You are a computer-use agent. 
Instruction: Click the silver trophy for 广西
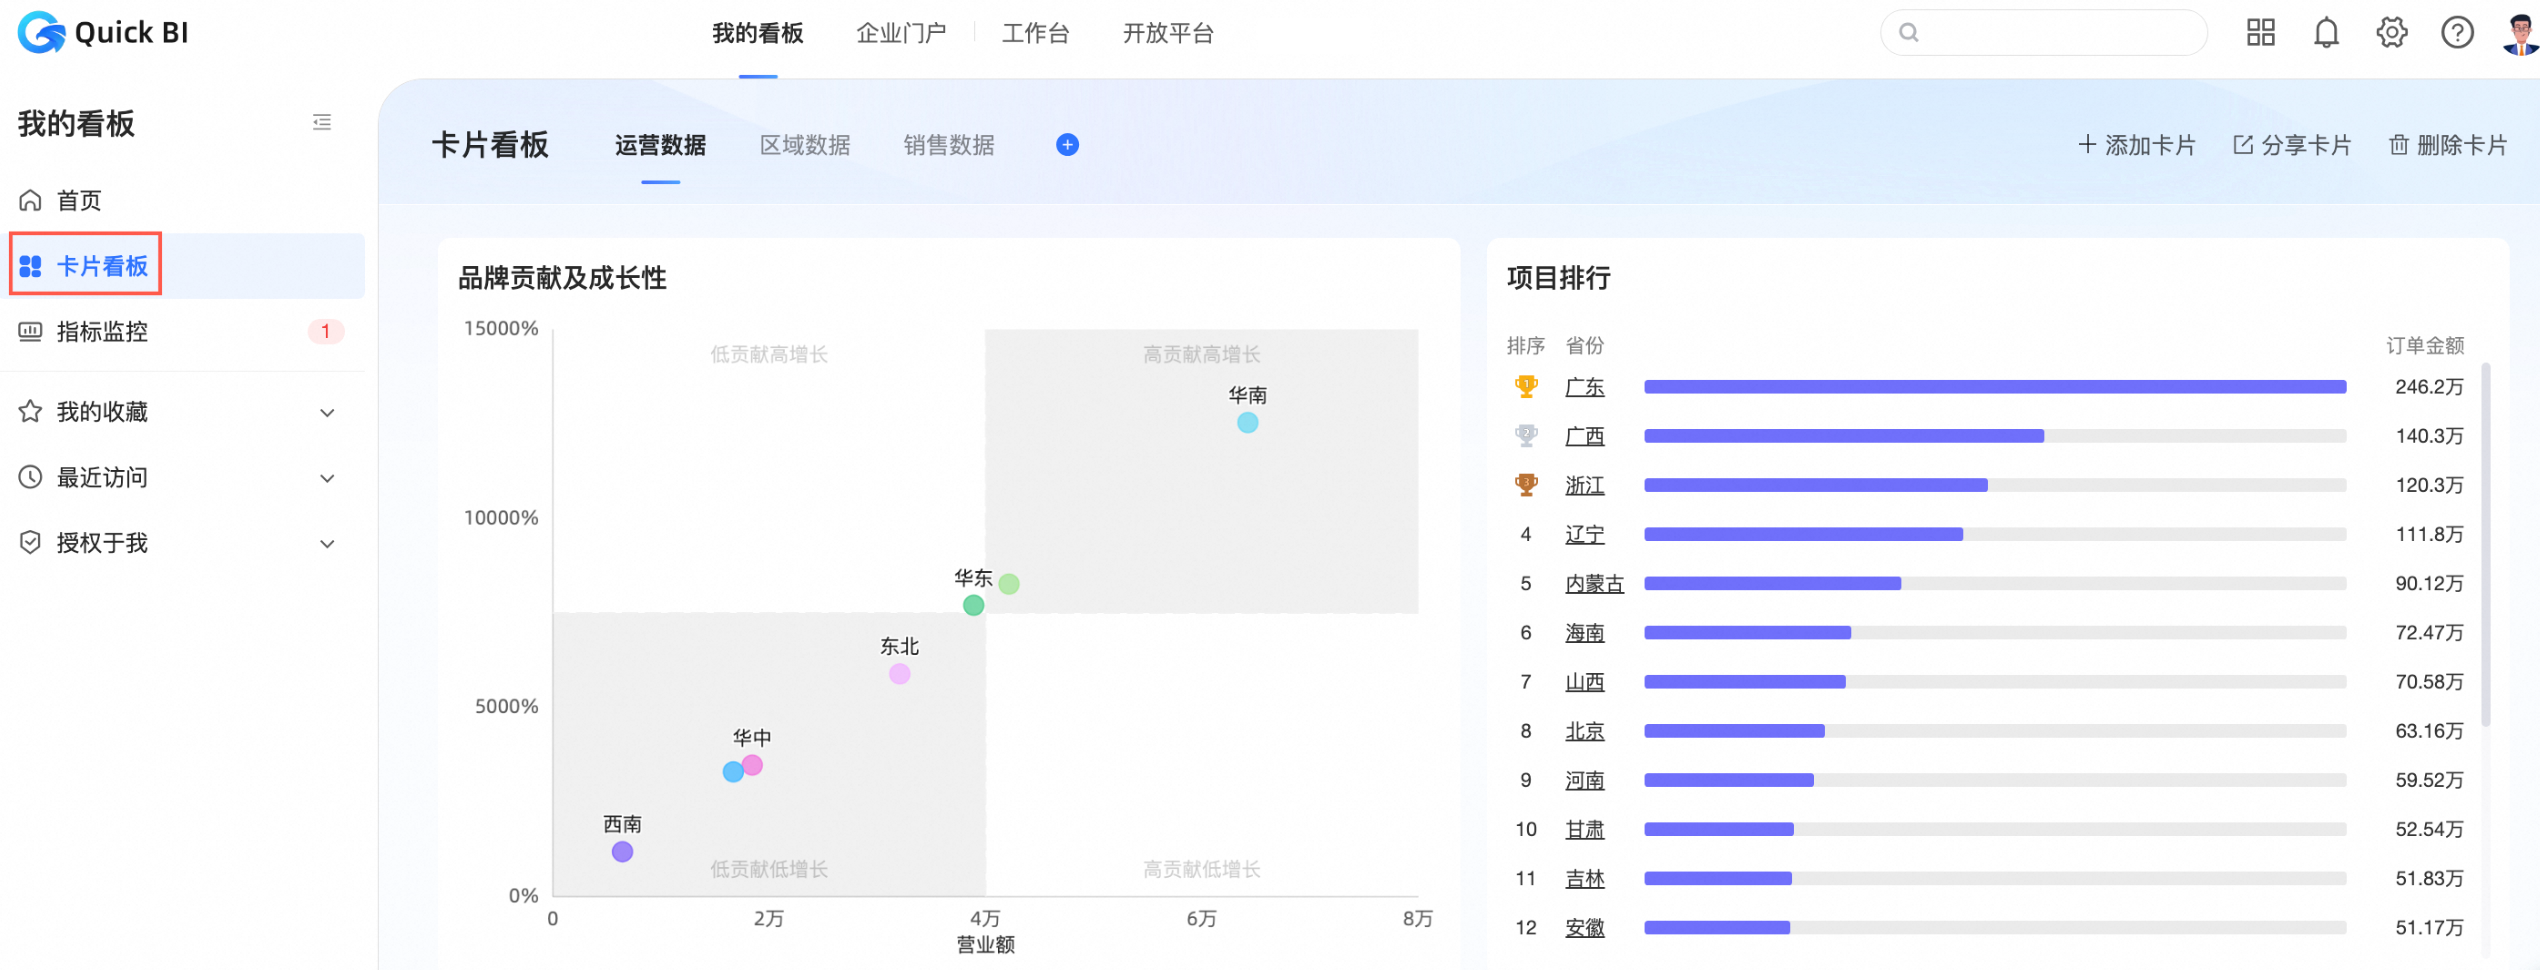coord(1526,435)
